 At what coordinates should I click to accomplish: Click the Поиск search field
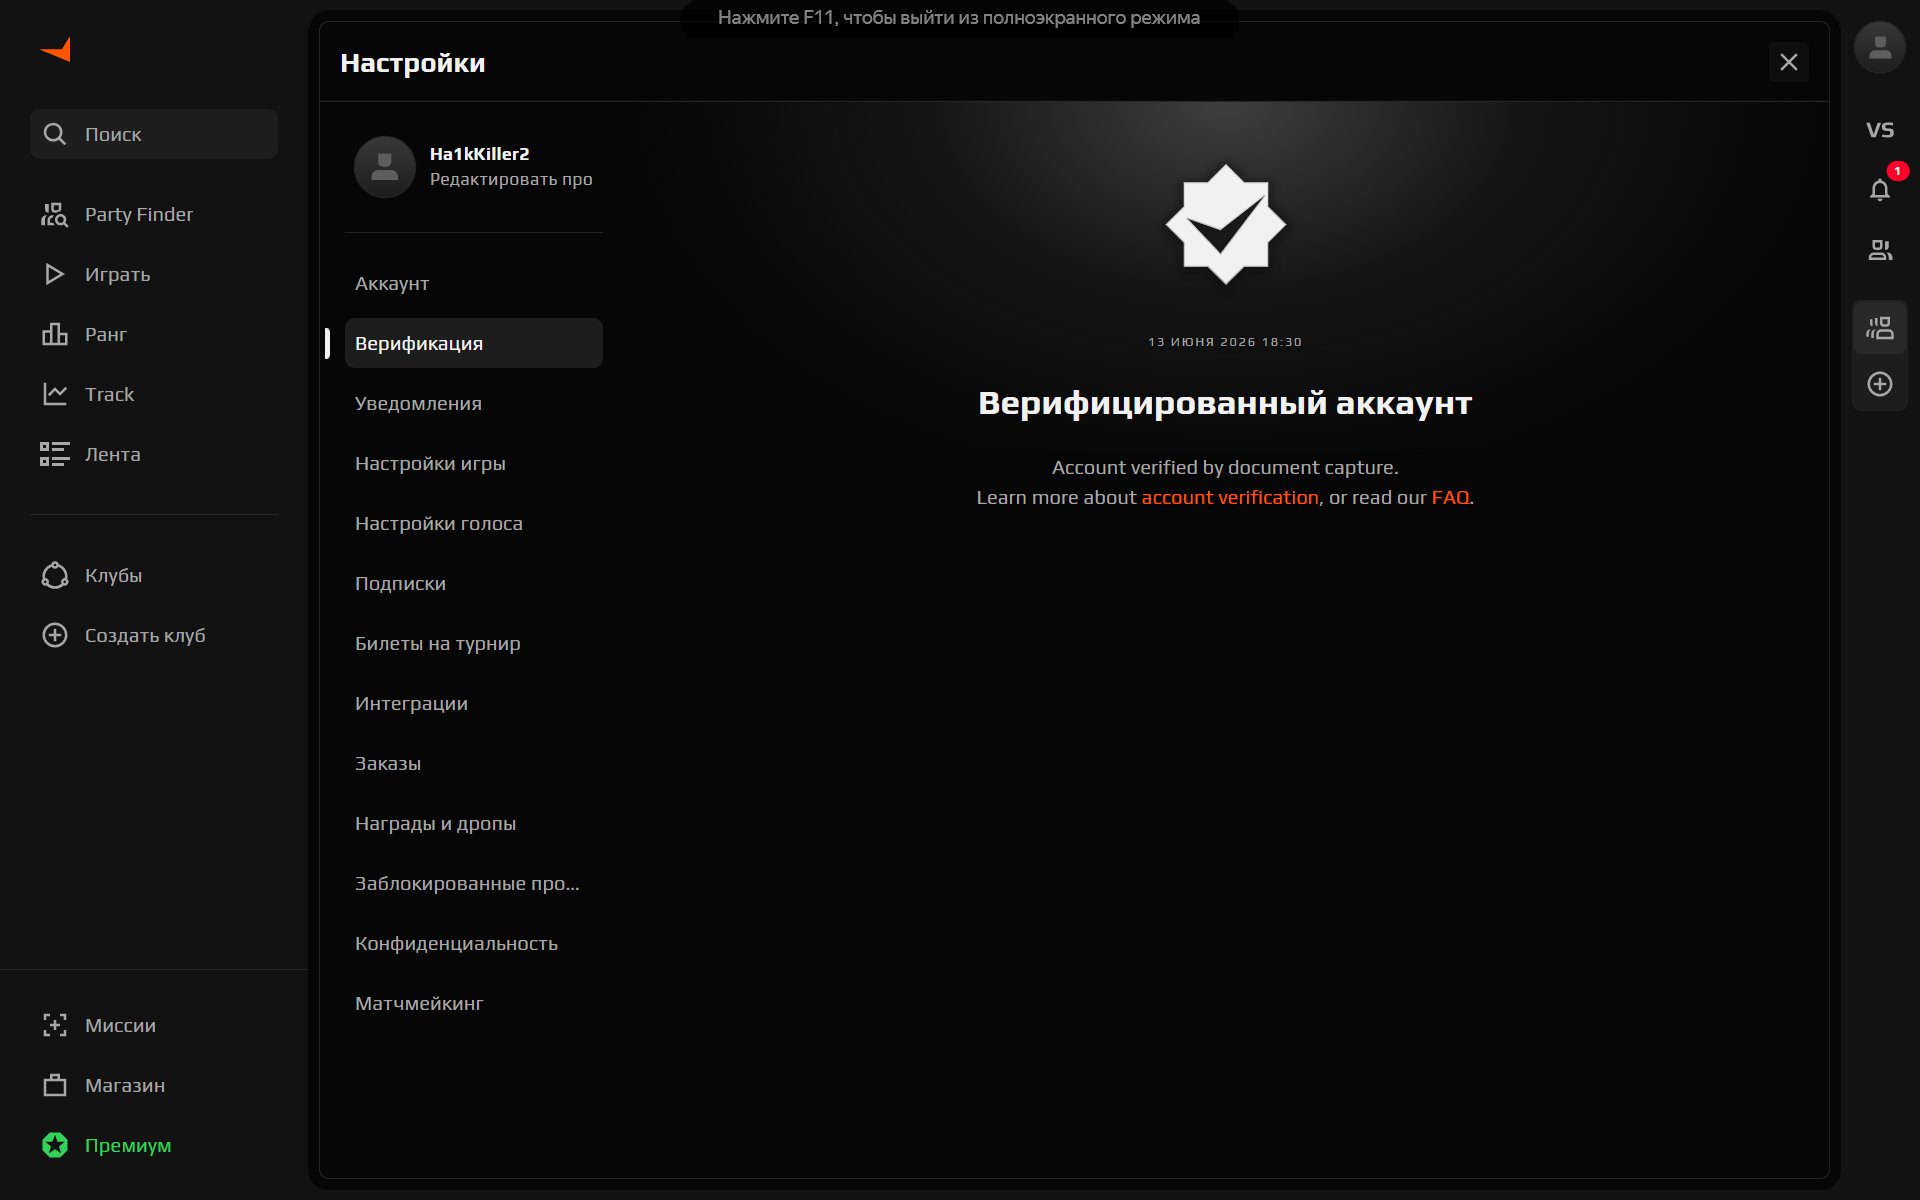point(154,134)
